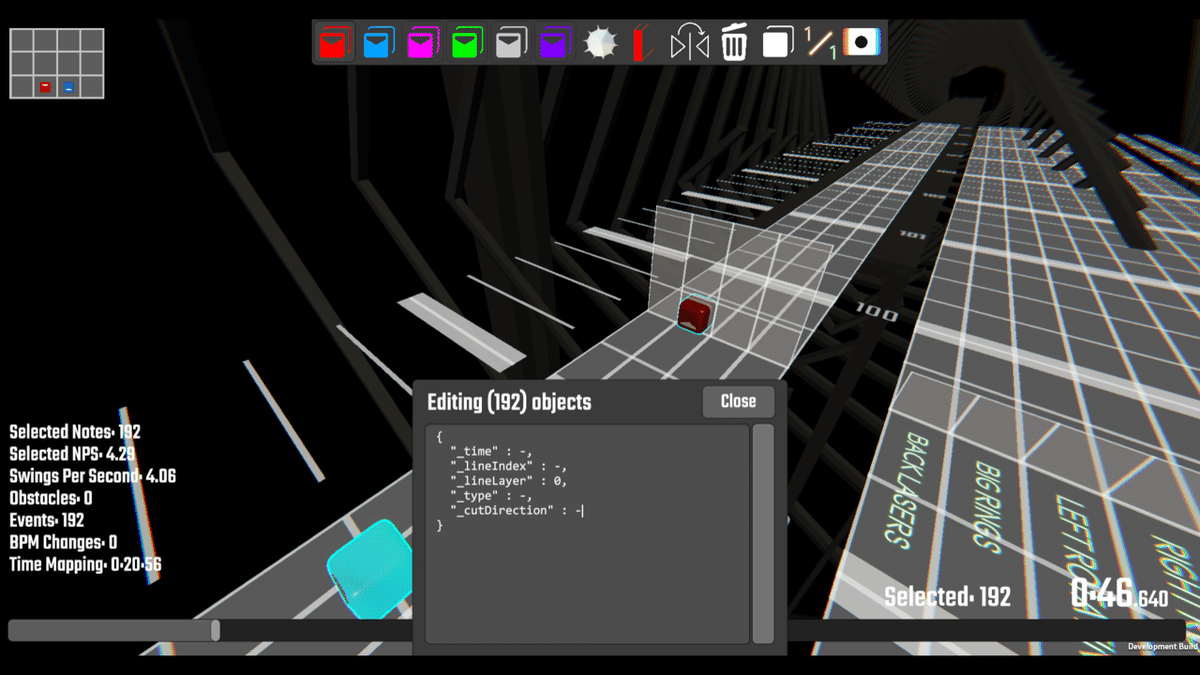Image resolution: width=1200 pixels, height=675 pixels.
Task: Select the magenta note tool
Action: pyautogui.click(x=422, y=43)
